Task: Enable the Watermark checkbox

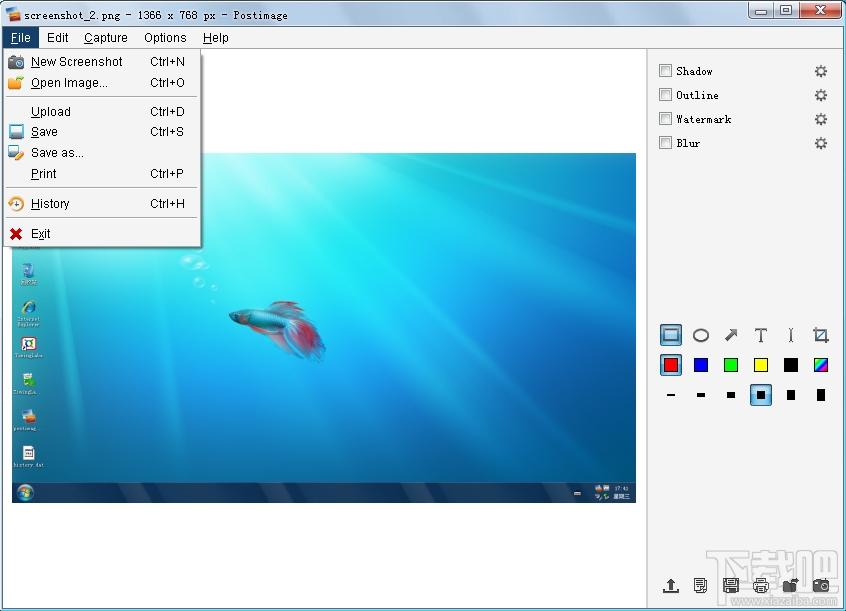Action: tap(665, 119)
